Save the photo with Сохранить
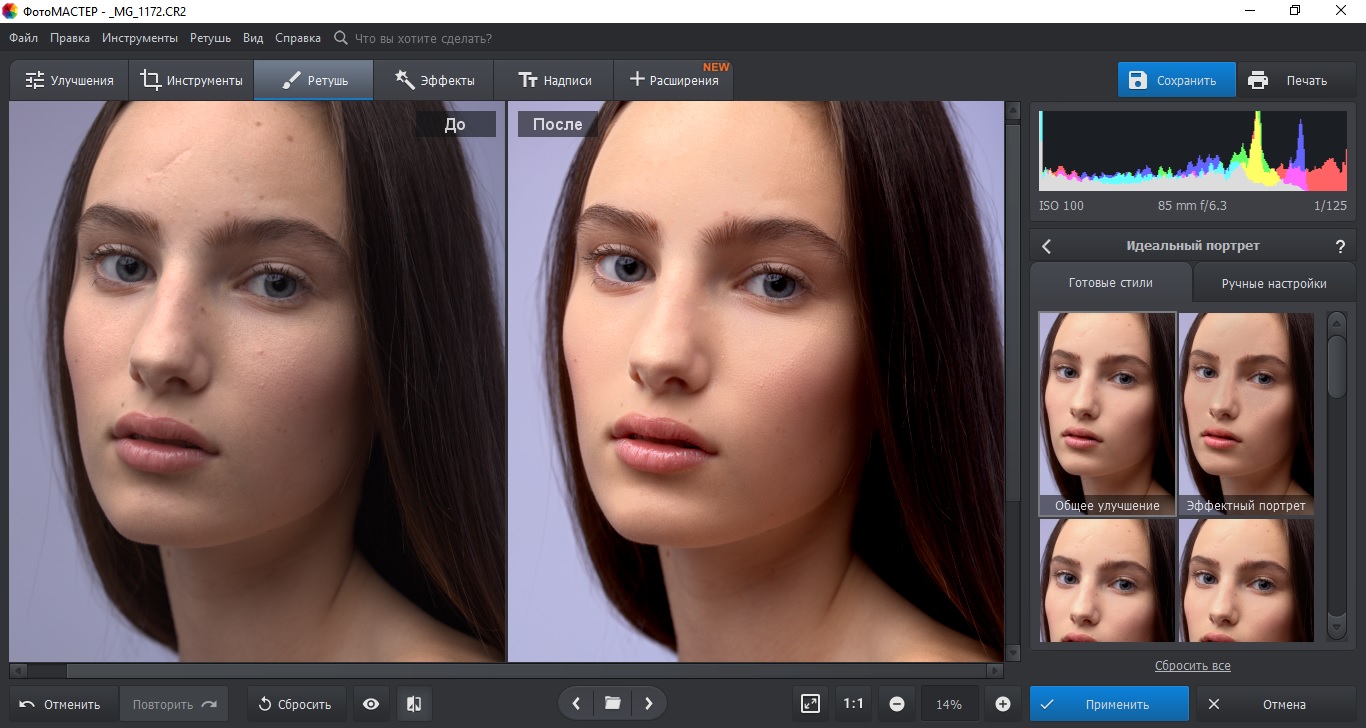This screenshot has width=1366, height=728. click(x=1176, y=80)
